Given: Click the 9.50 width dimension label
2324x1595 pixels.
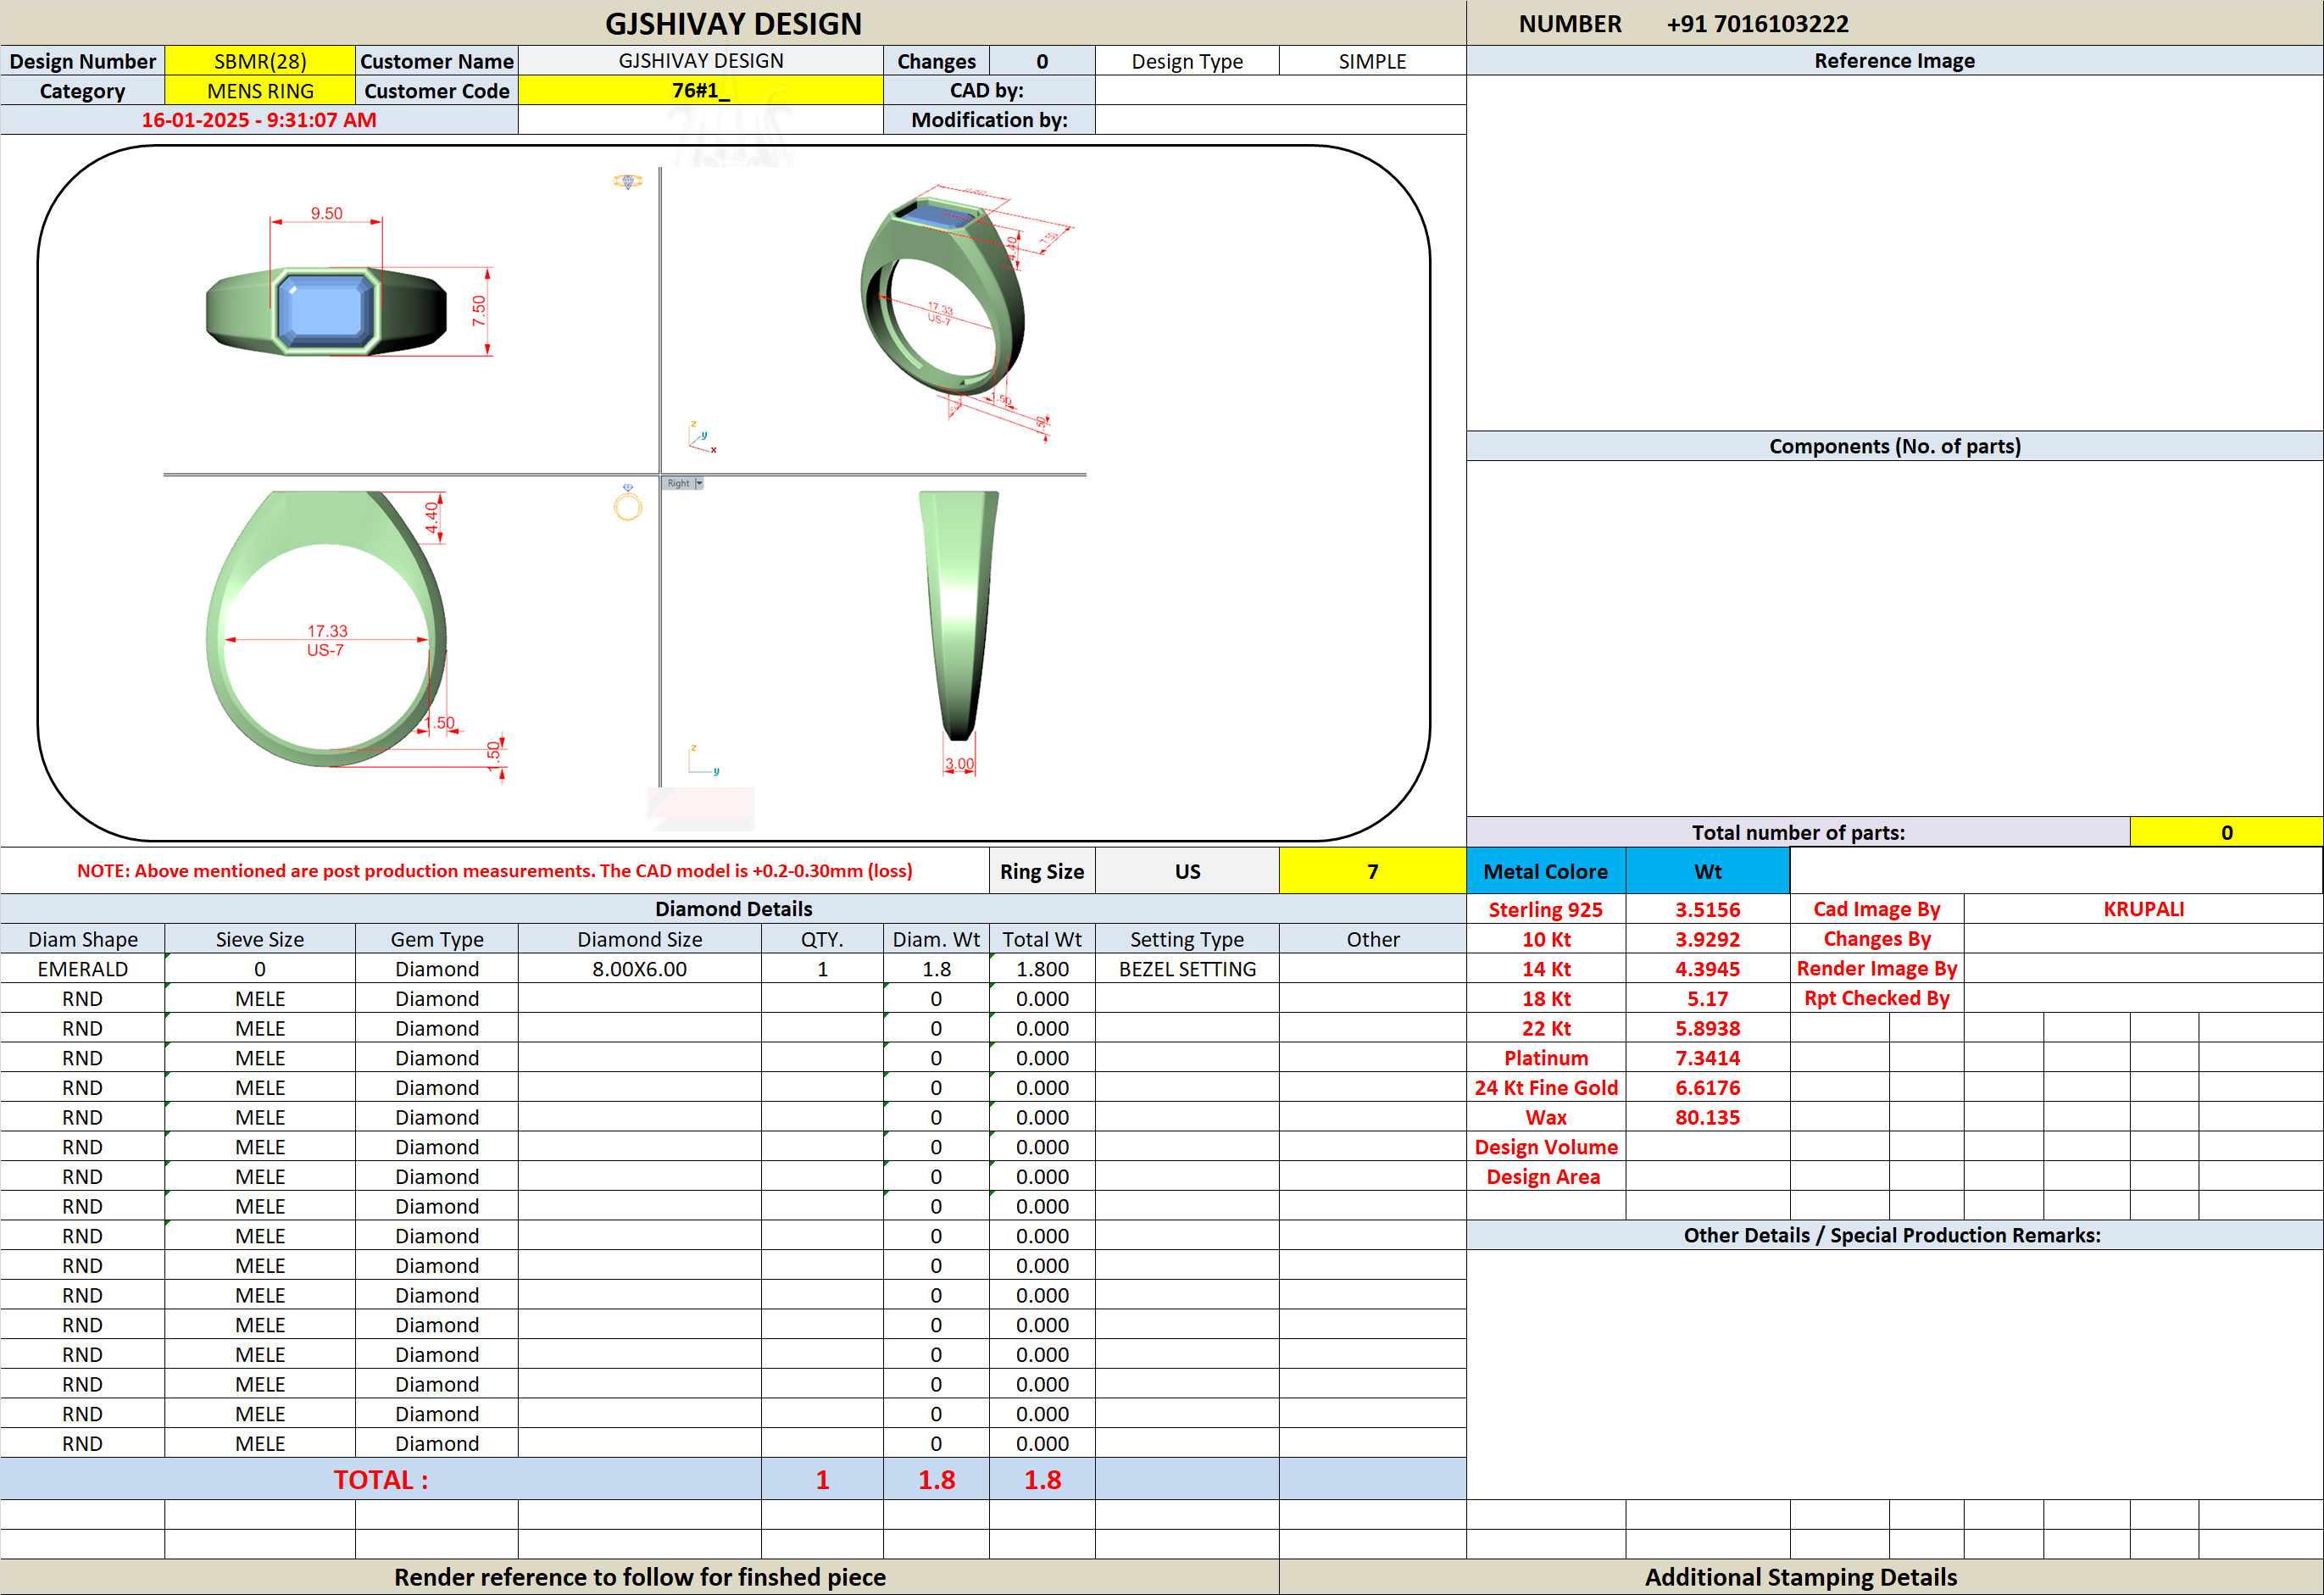Looking at the screenshot, I should 326,213.
